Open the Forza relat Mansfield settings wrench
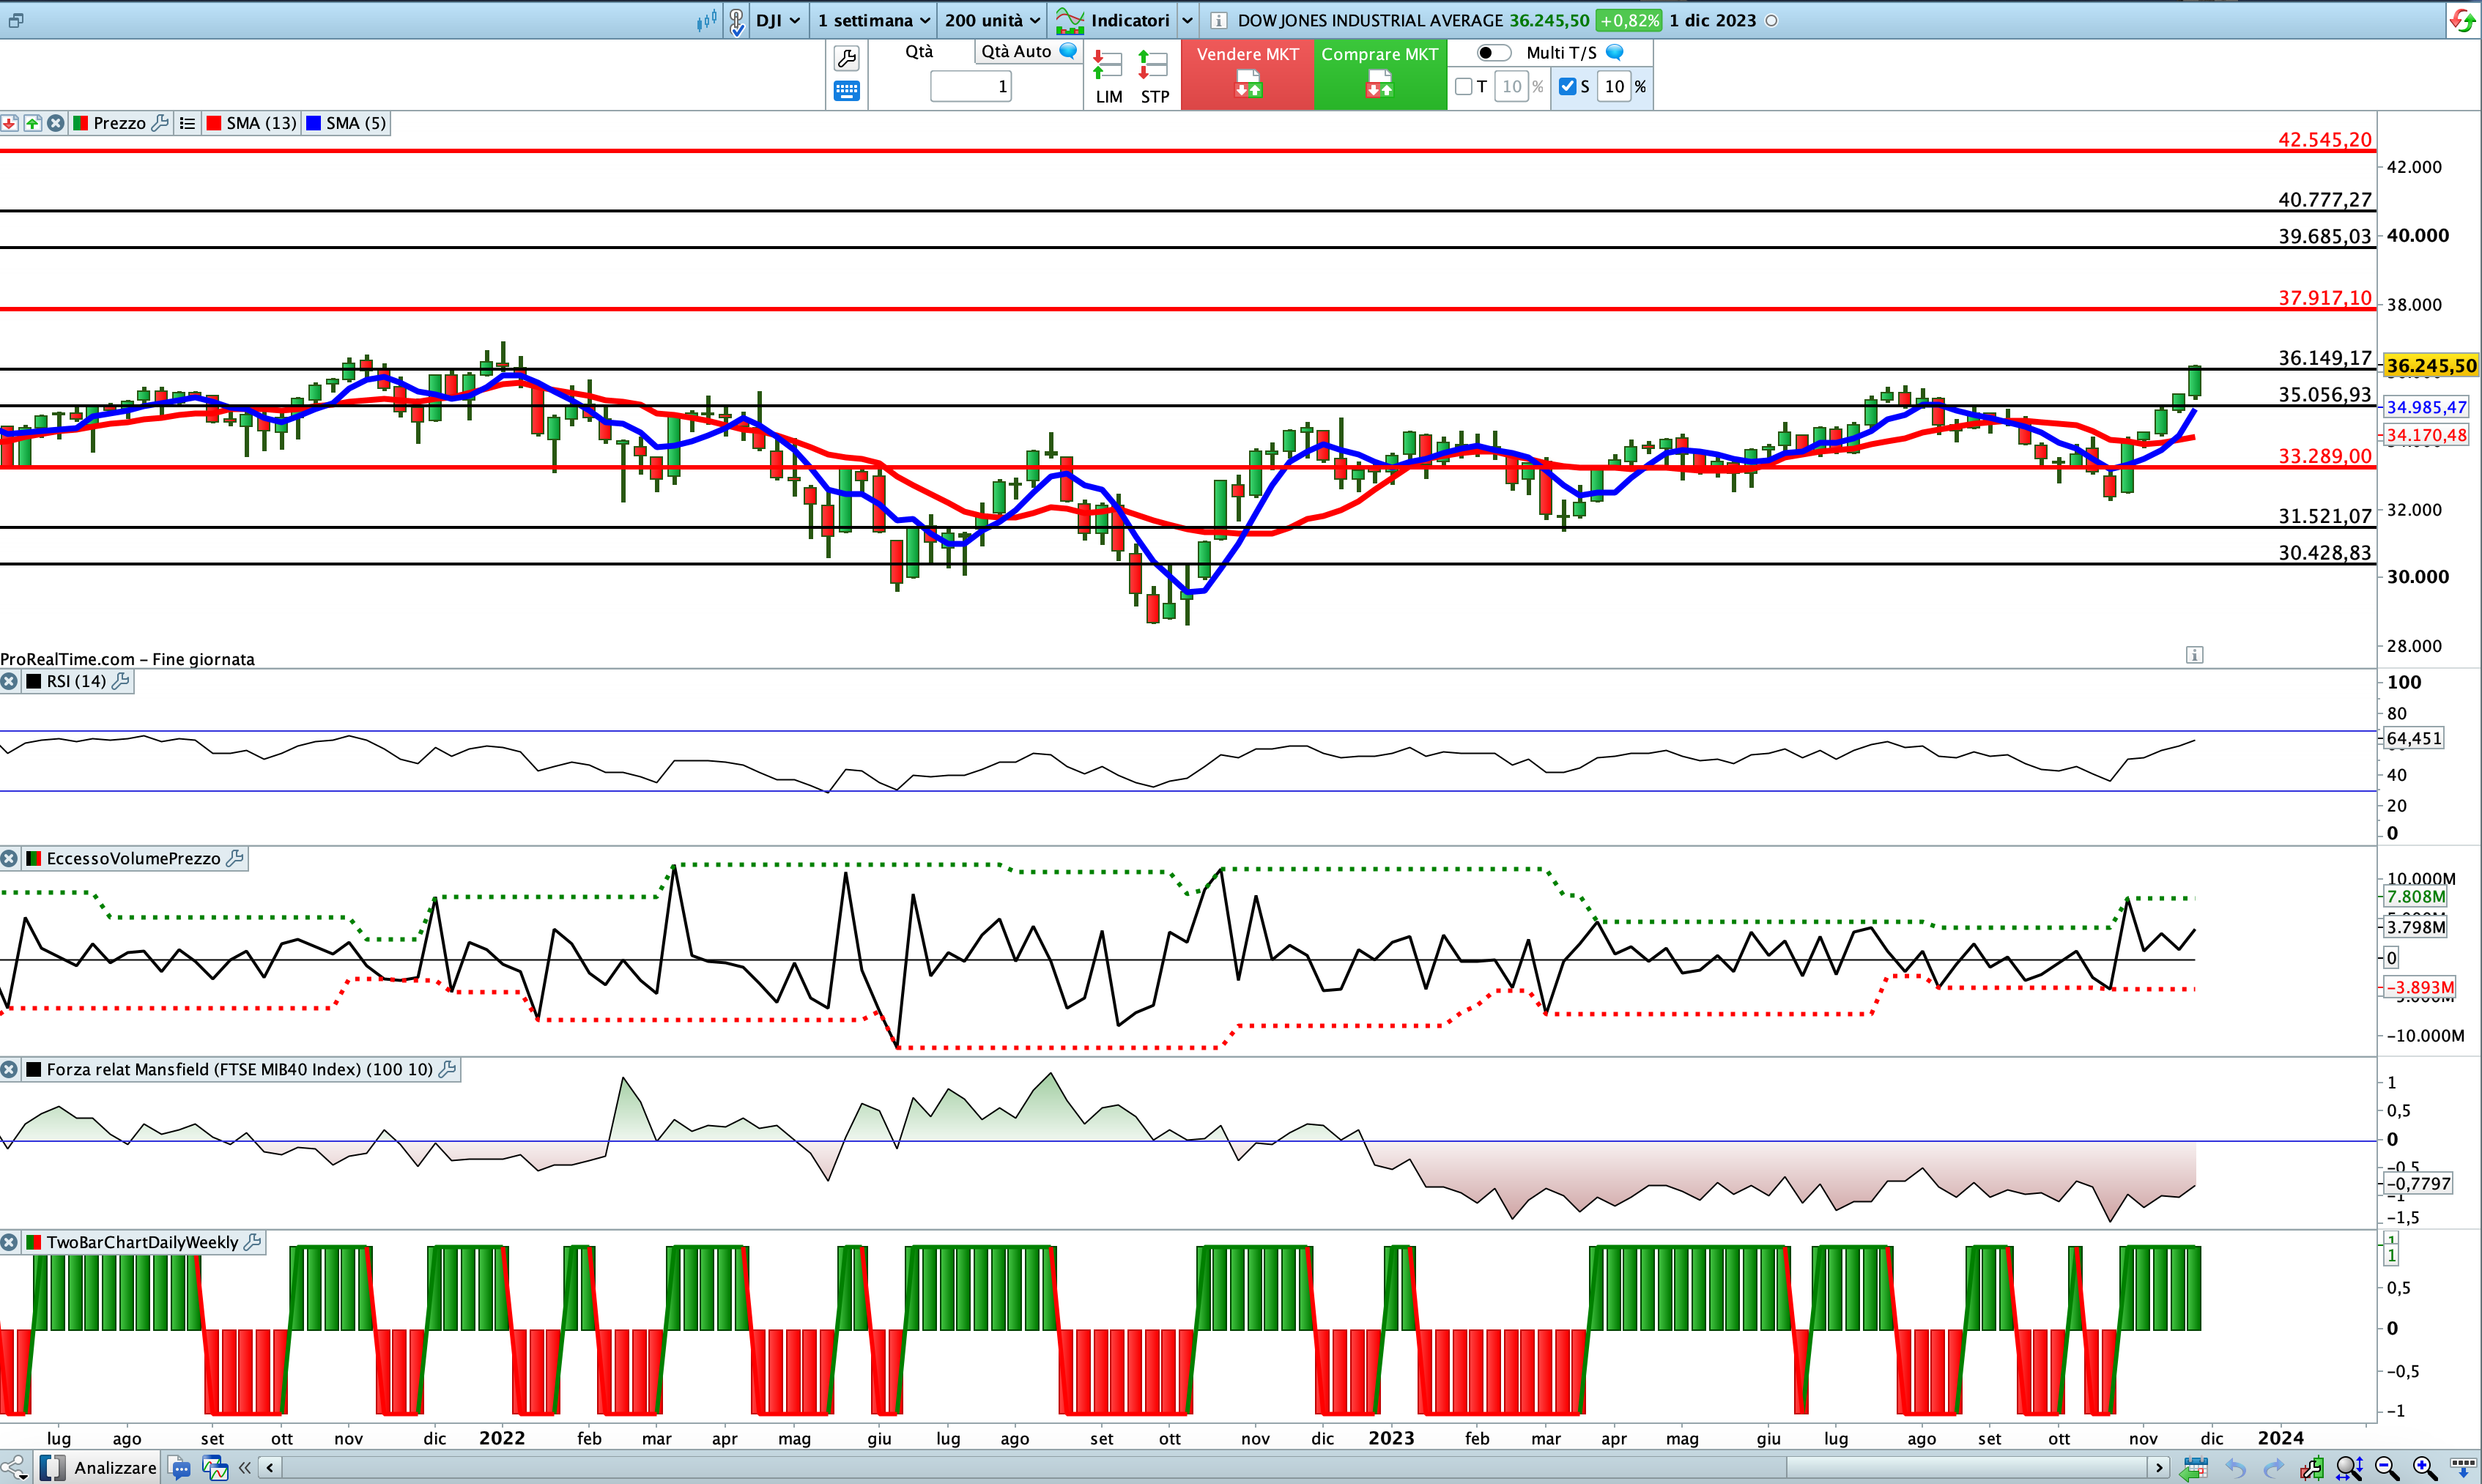Viewport: 2482px width, 1484px height. tap(447, 1069)
